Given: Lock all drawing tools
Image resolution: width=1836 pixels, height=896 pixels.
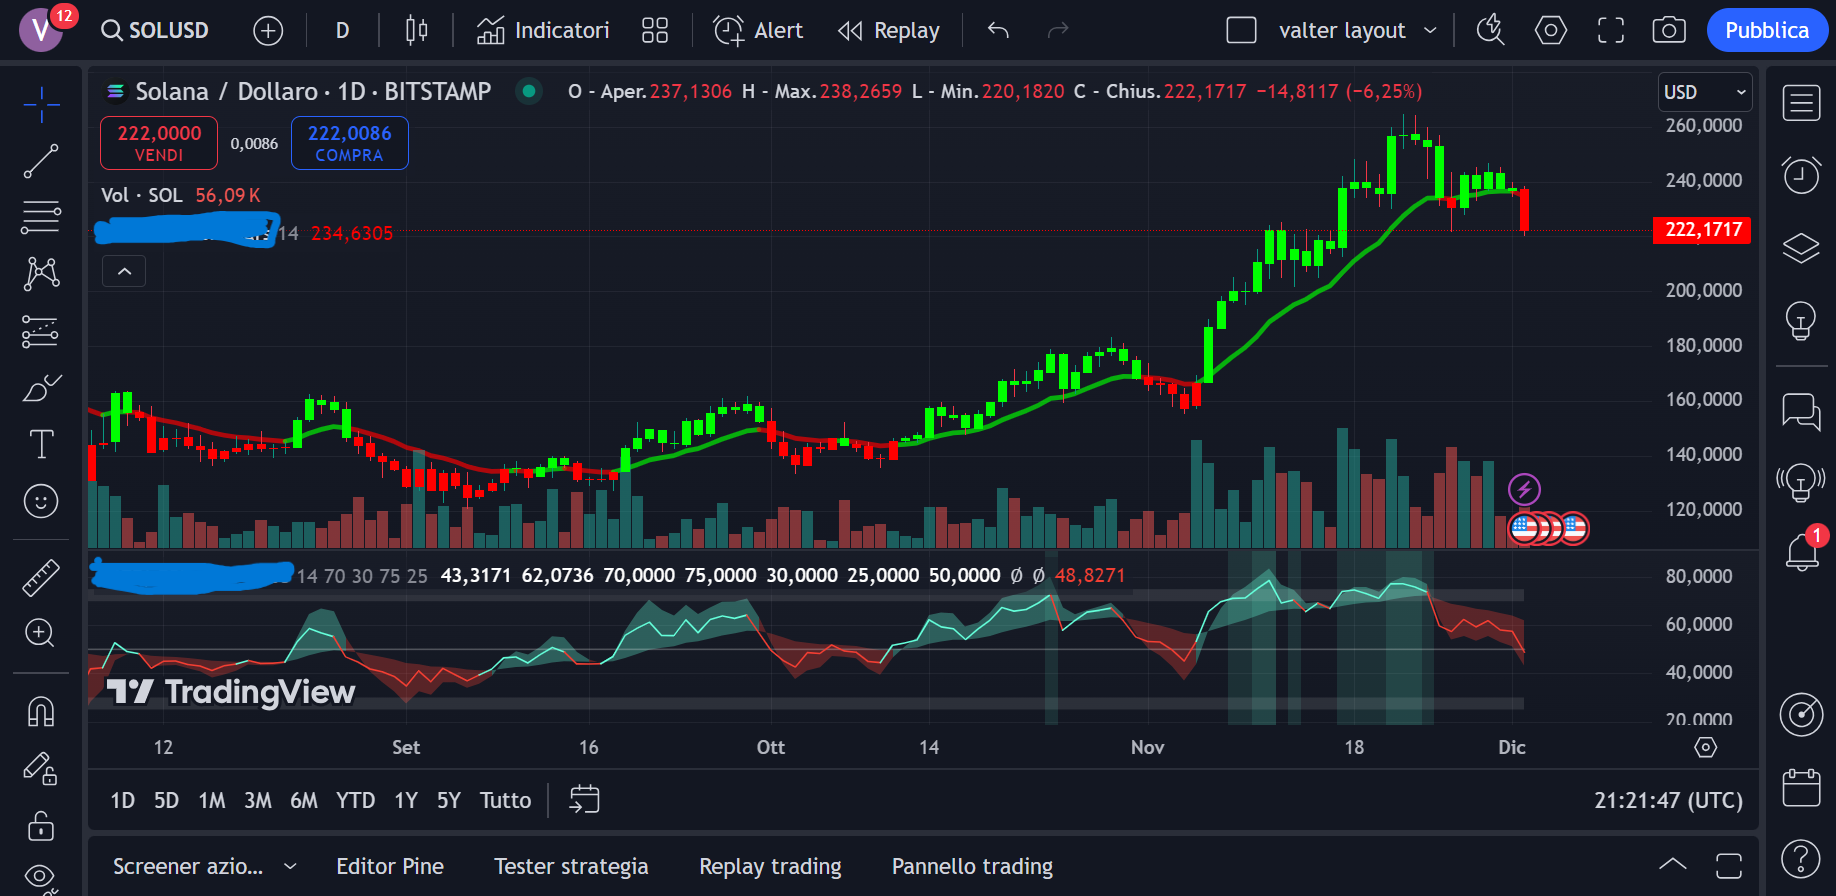Looking at the screenshot, I should click(41, 825).
